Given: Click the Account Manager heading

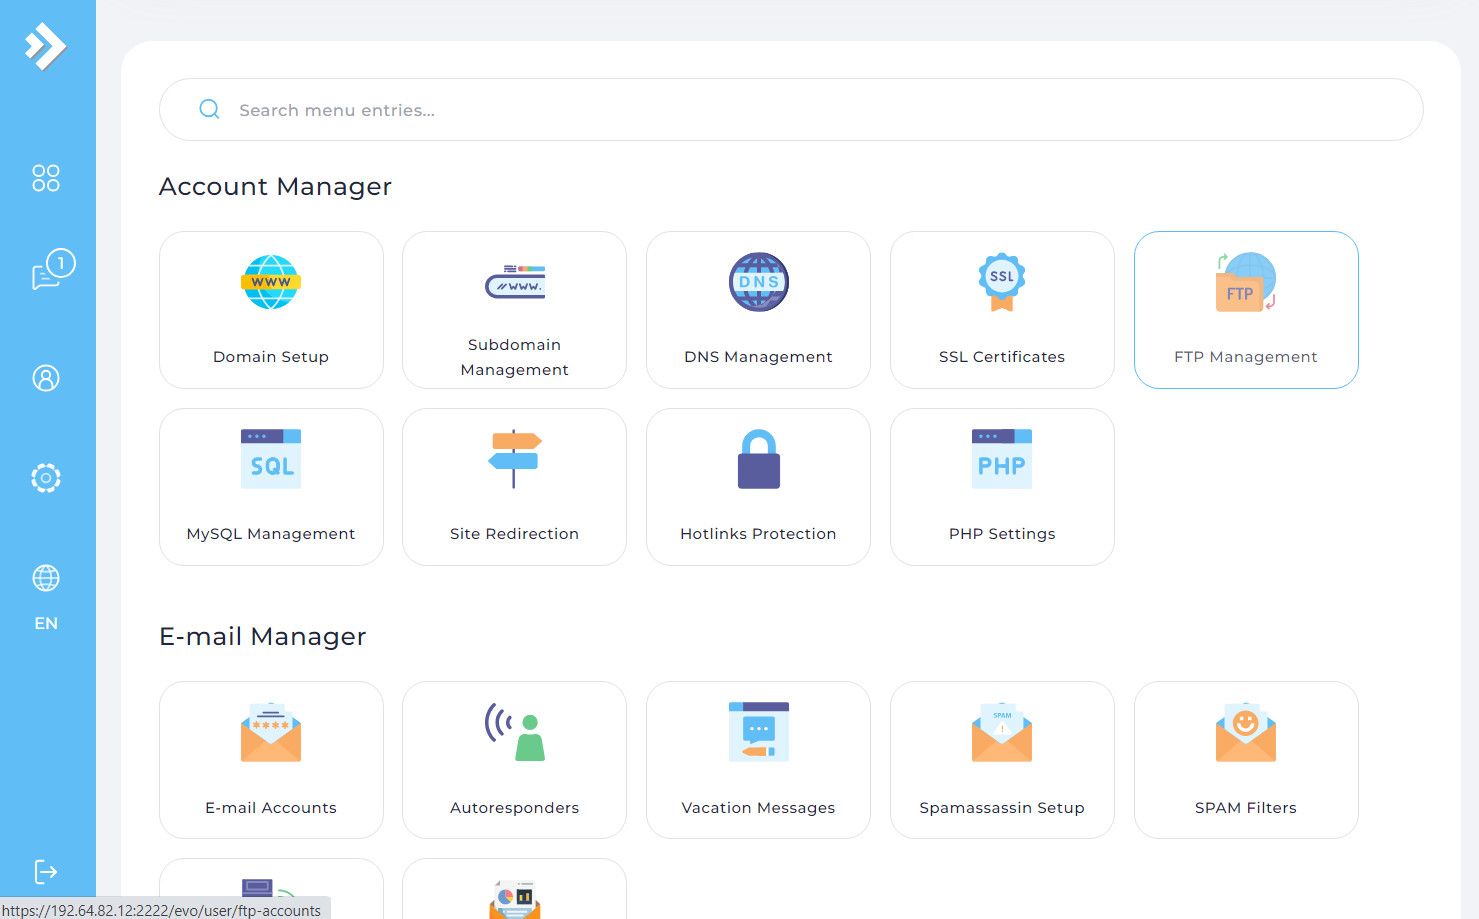Looking at the screenshot, I should (275, 187).
